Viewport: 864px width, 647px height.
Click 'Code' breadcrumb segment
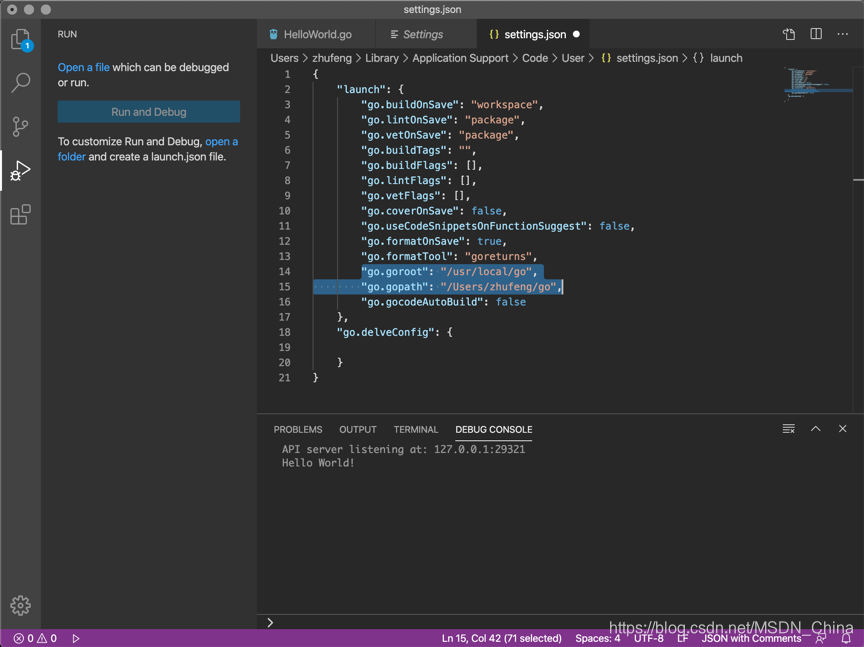pyautogui.click(x=535, y=58)
